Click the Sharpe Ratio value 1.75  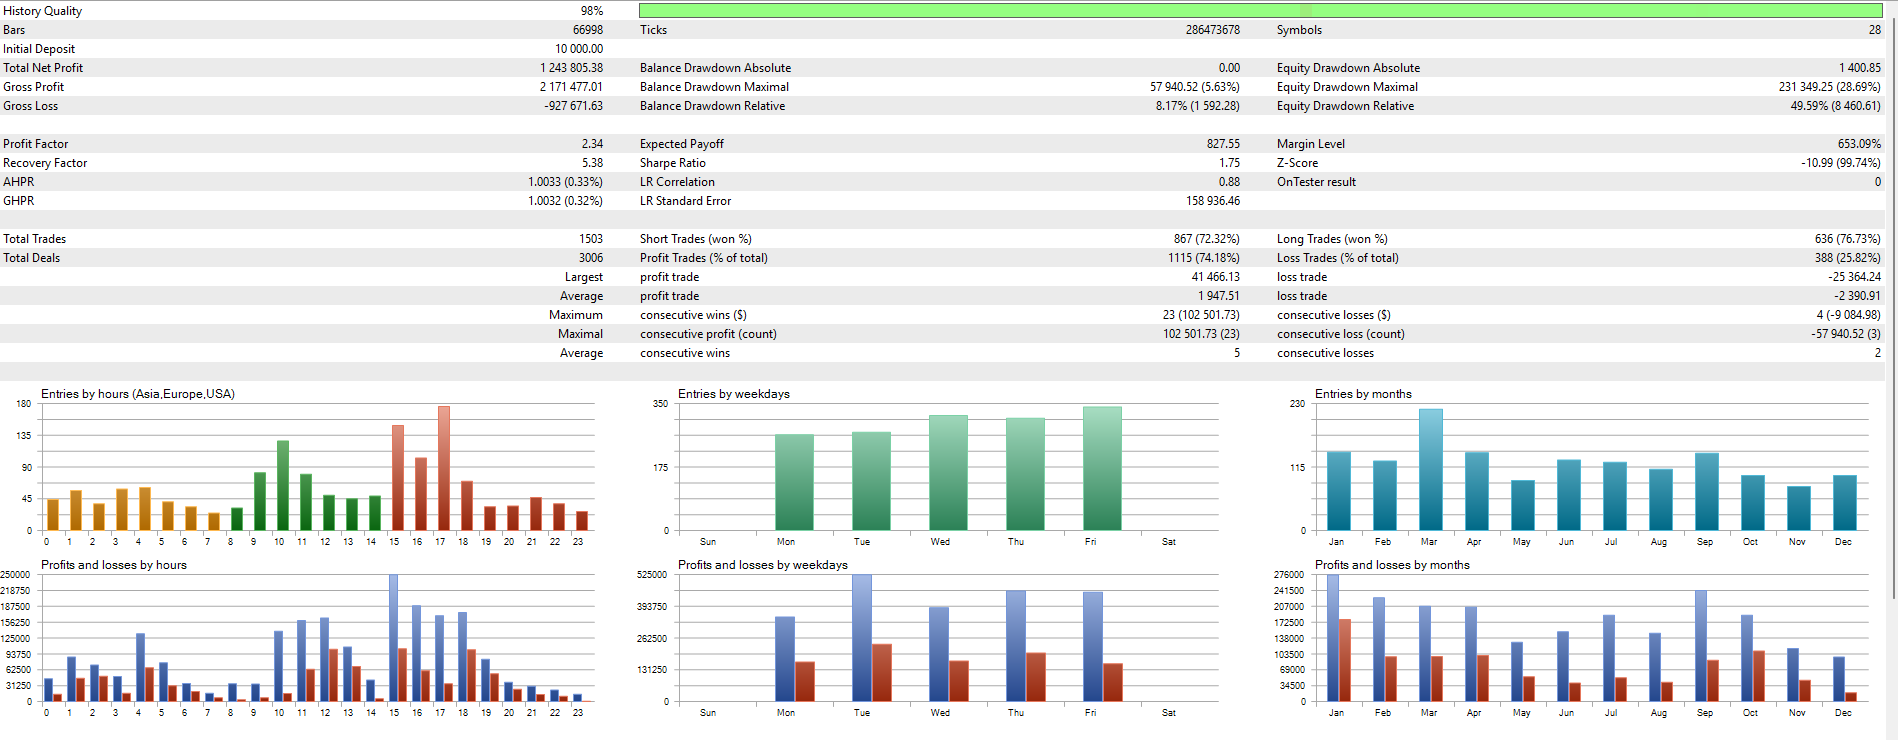pyautogui.click(x=1229, y=163)
